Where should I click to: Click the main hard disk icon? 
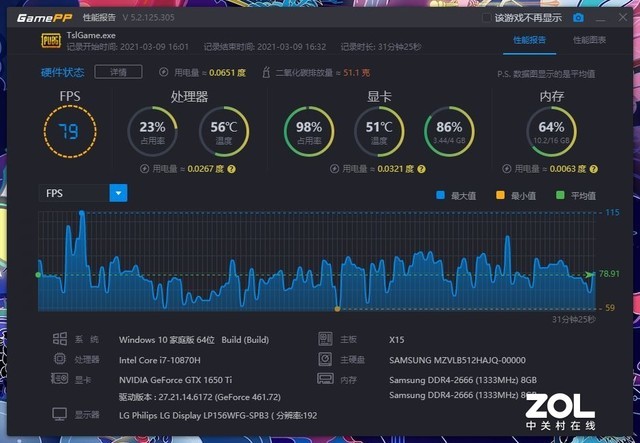click(325, 359)
